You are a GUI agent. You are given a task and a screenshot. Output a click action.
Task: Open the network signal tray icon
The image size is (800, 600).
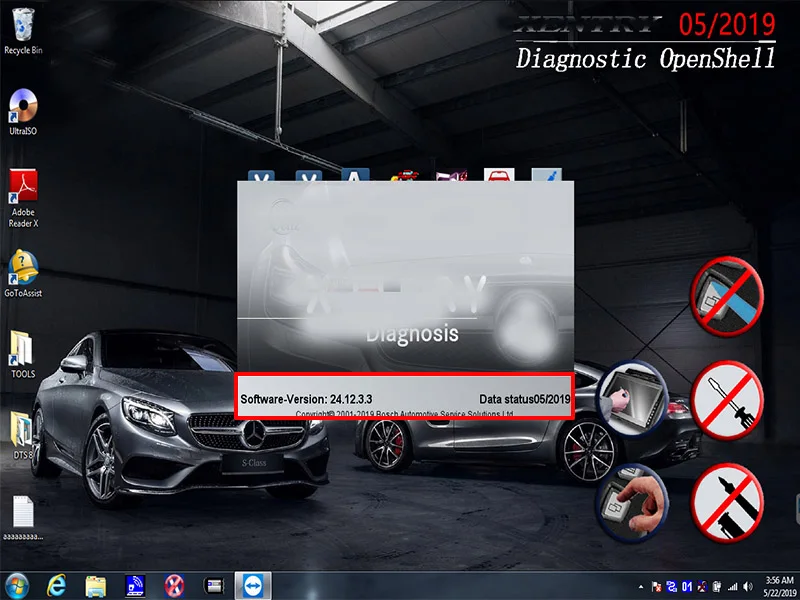click(733, 587)
